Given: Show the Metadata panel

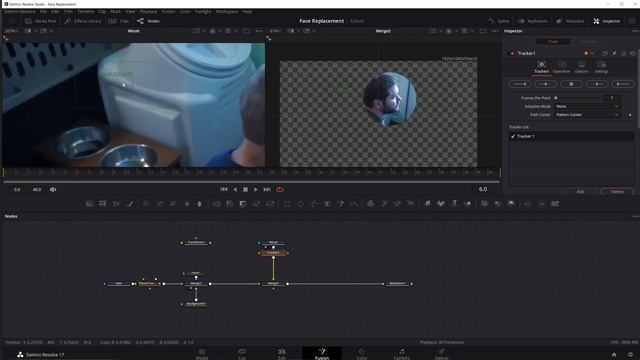Looking at the screenshot, I should point(570,21).
